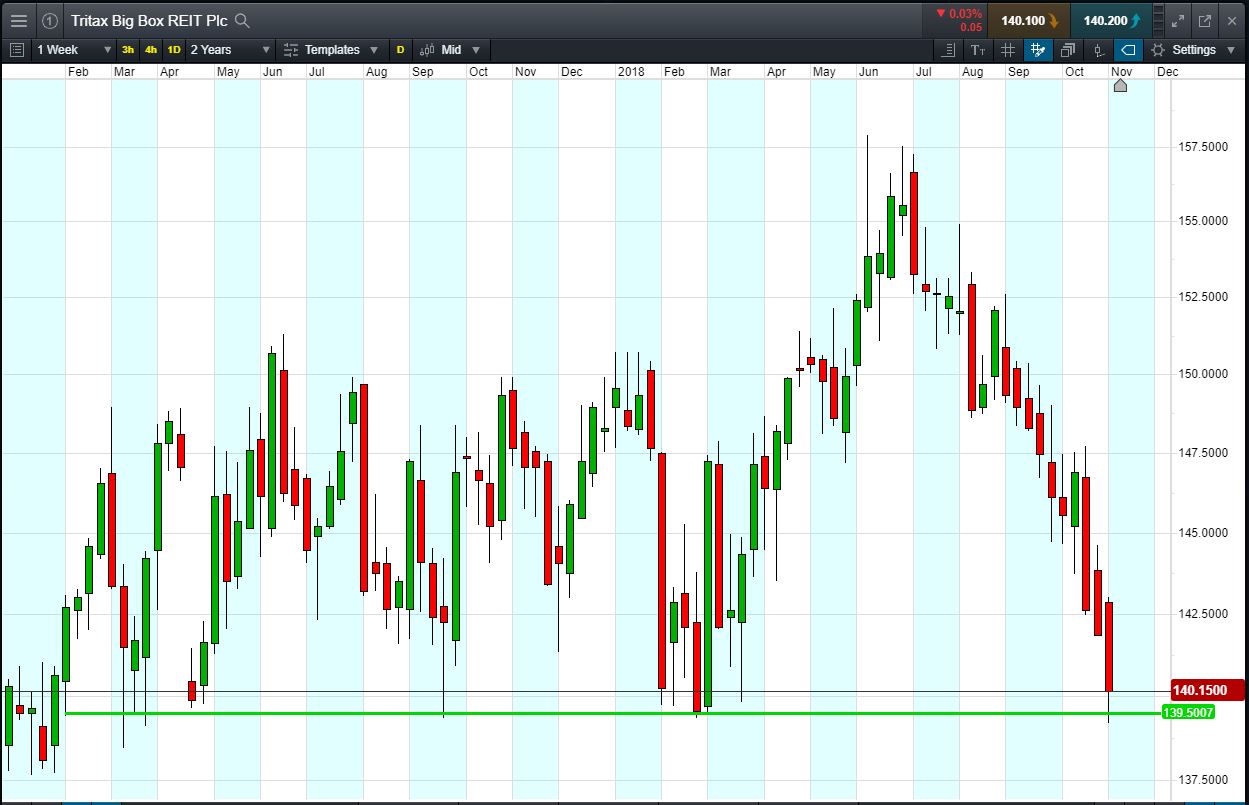Click the circled number one layout icon
This screenshot has height=805, width=1249.
click(x=50, y=20)
